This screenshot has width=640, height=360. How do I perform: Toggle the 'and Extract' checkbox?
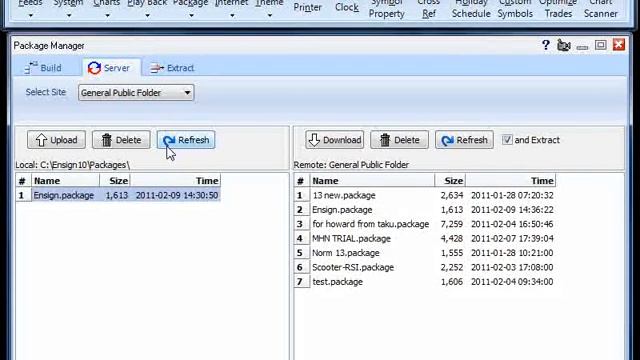pos(507,140)
